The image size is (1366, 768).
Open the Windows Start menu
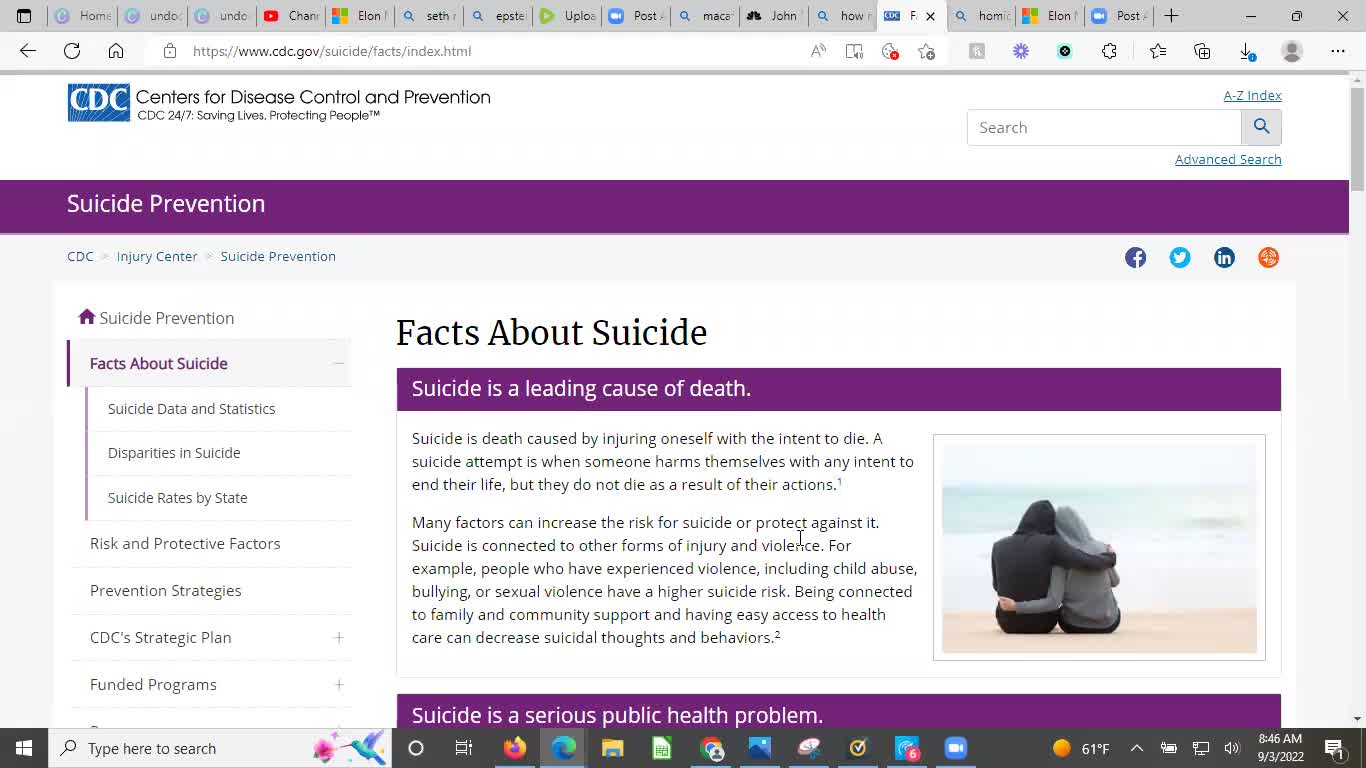click(x=24, y=748)
